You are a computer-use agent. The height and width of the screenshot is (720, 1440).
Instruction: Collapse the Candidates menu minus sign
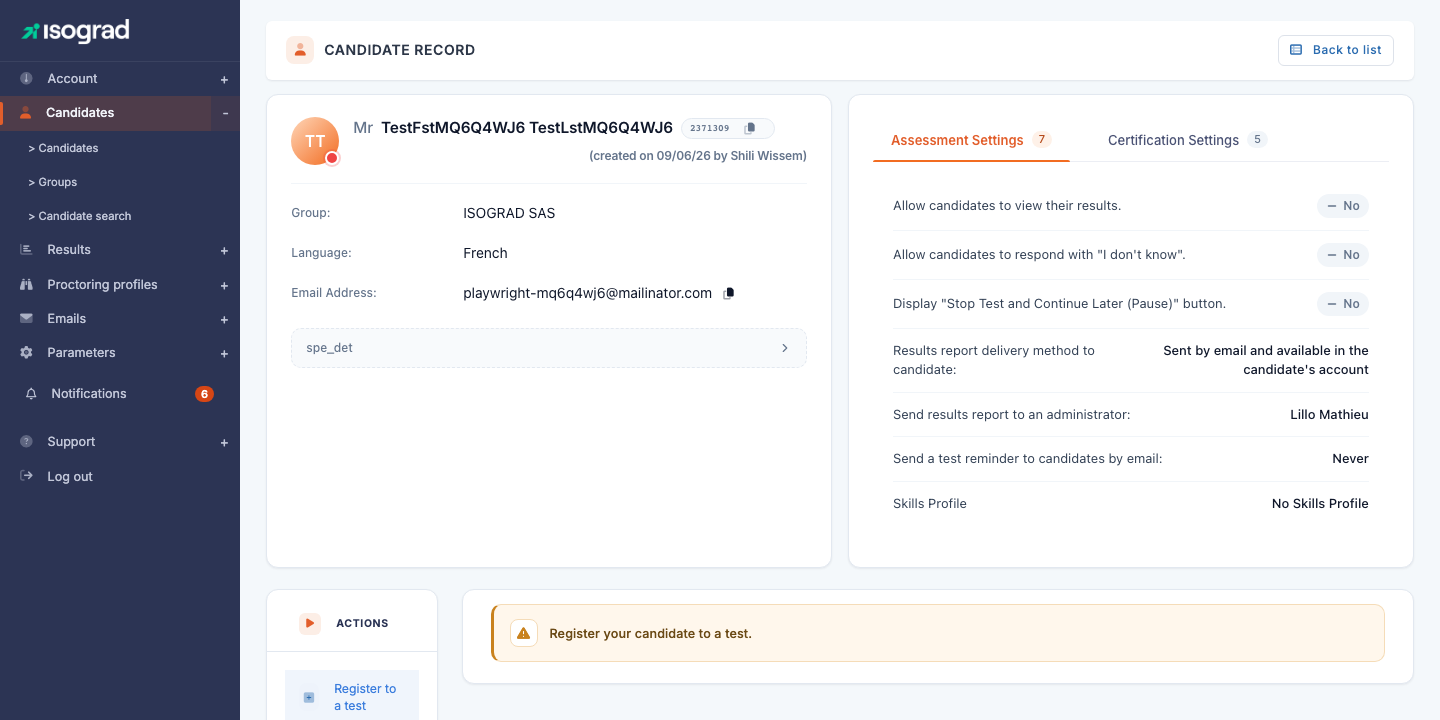225,113
